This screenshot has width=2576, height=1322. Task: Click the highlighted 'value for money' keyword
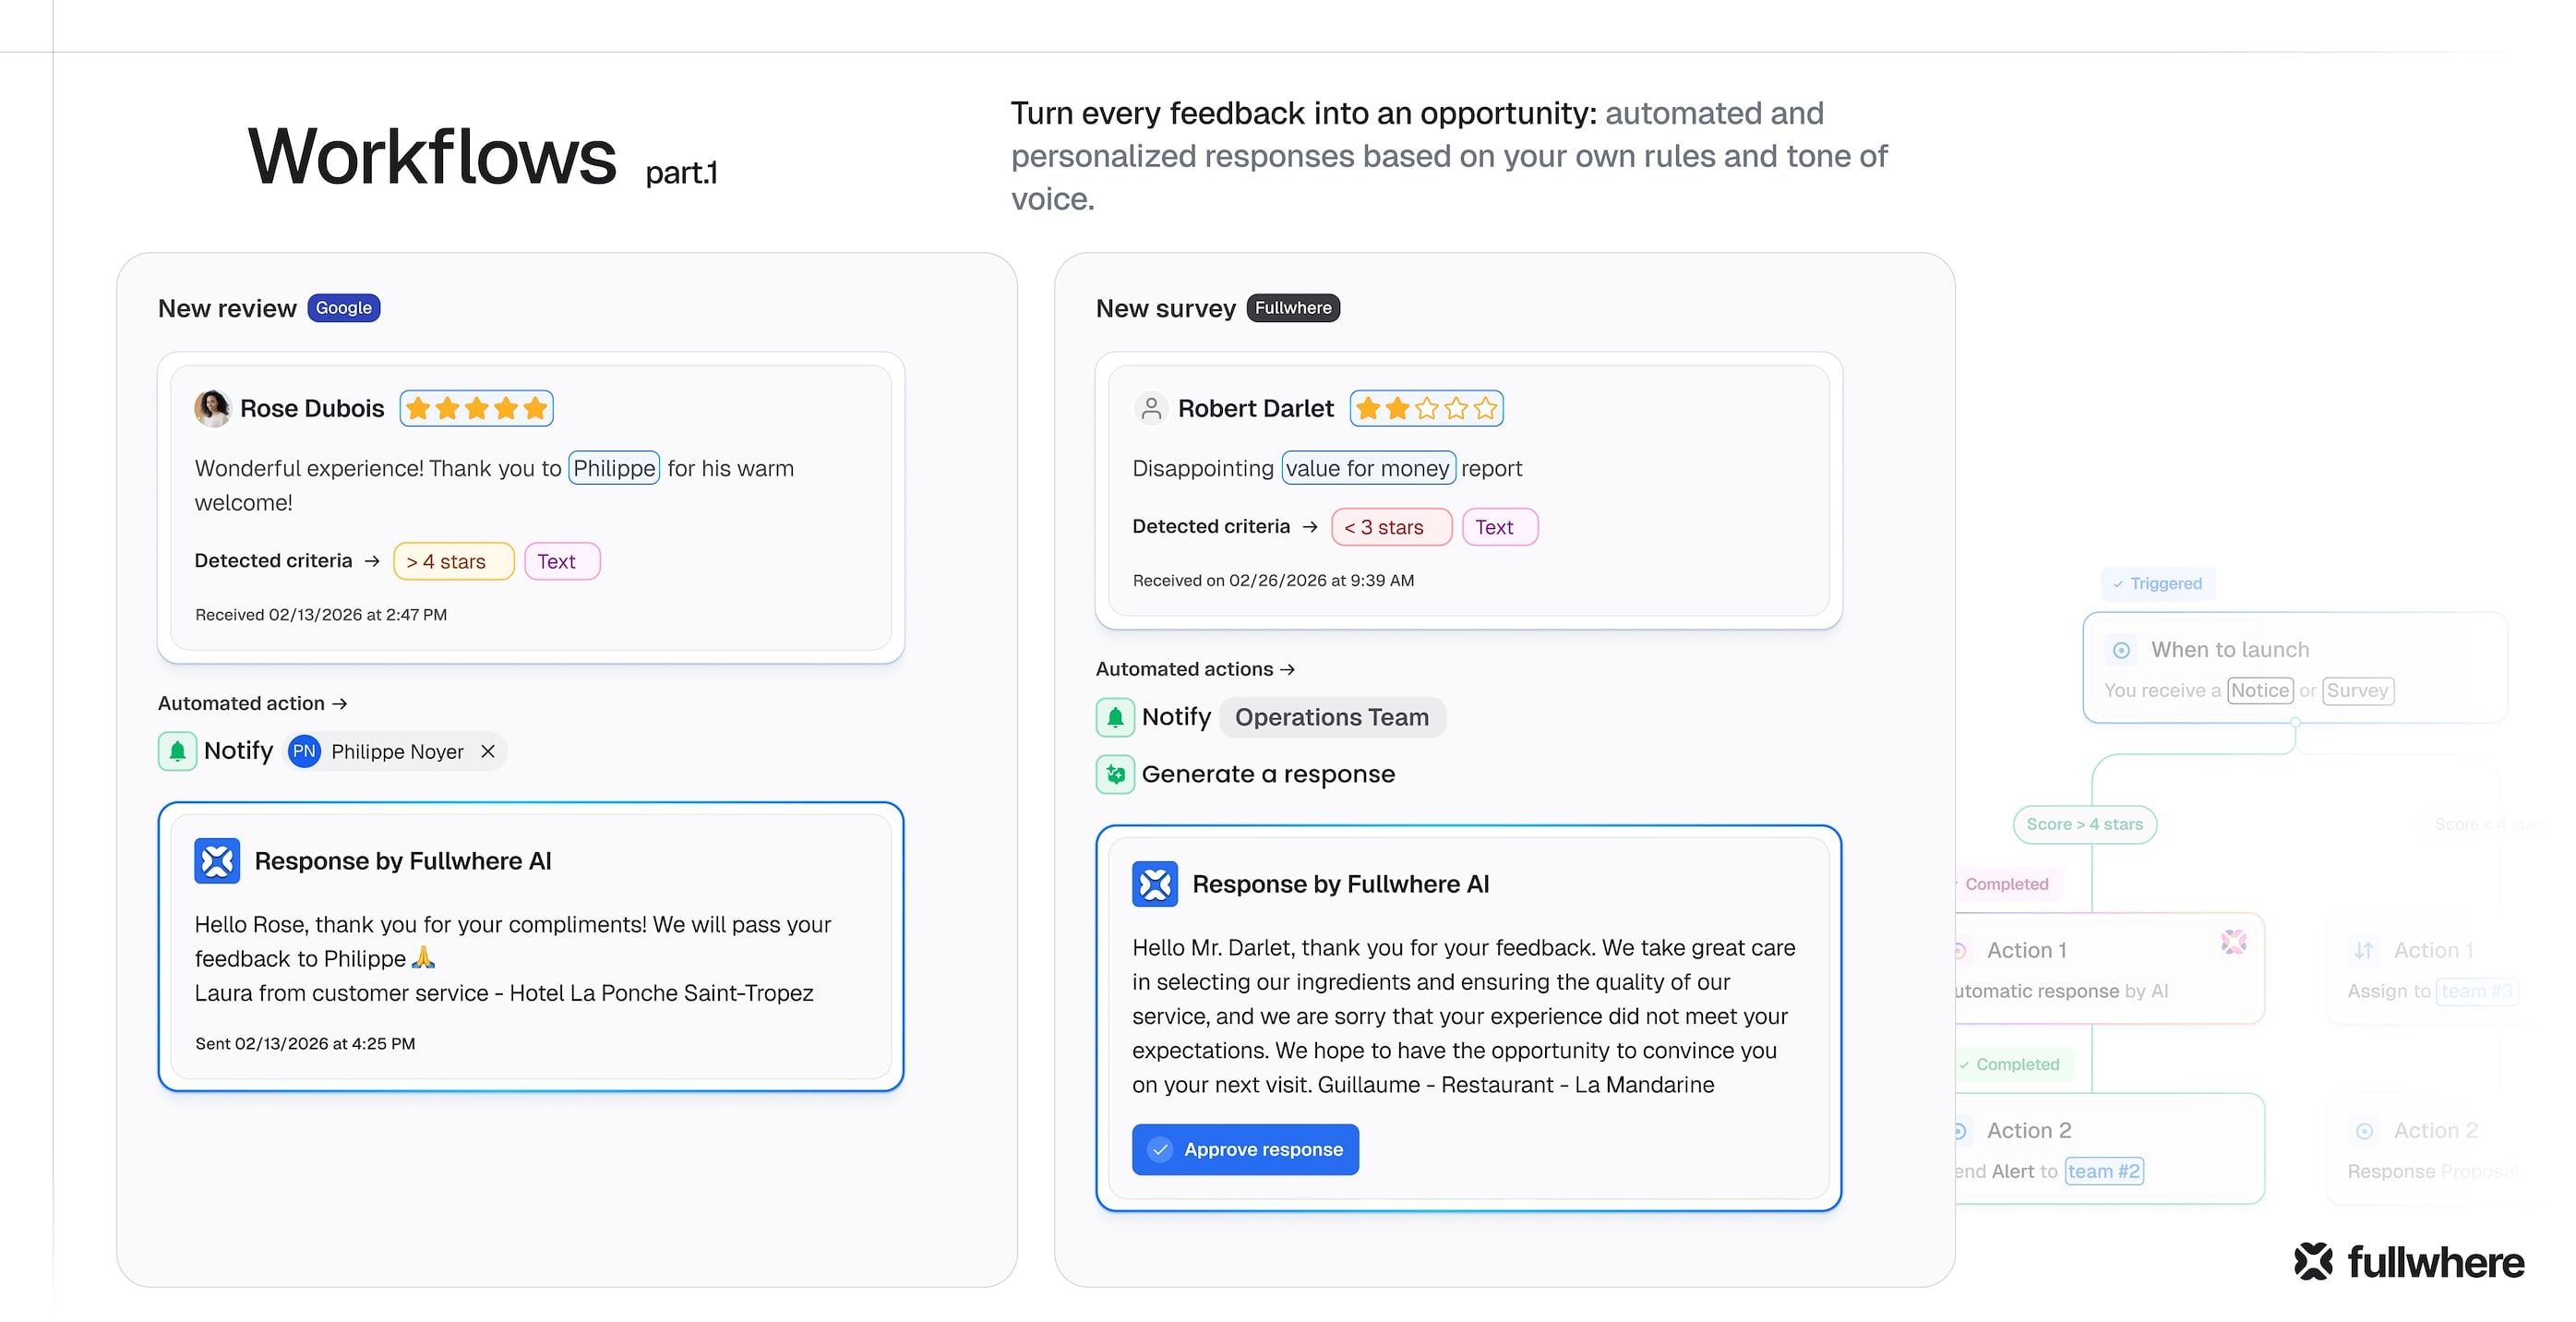[x=1368, y=468]
